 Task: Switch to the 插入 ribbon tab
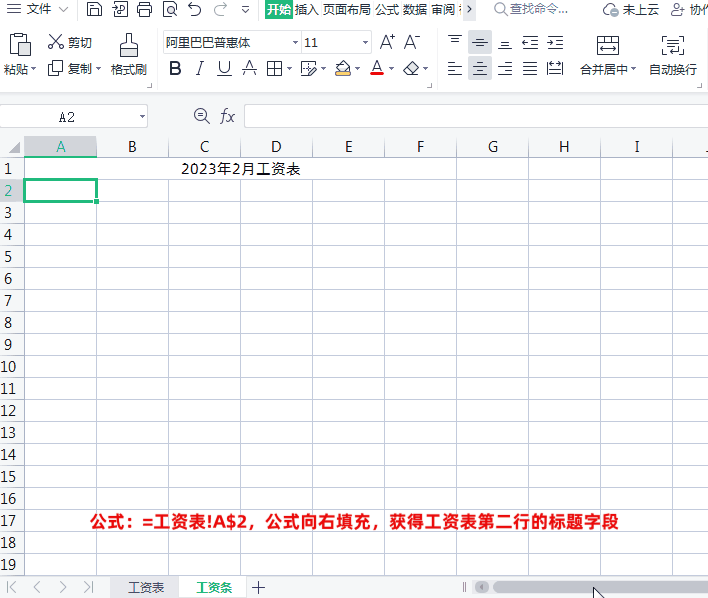[x=307, y=9]
